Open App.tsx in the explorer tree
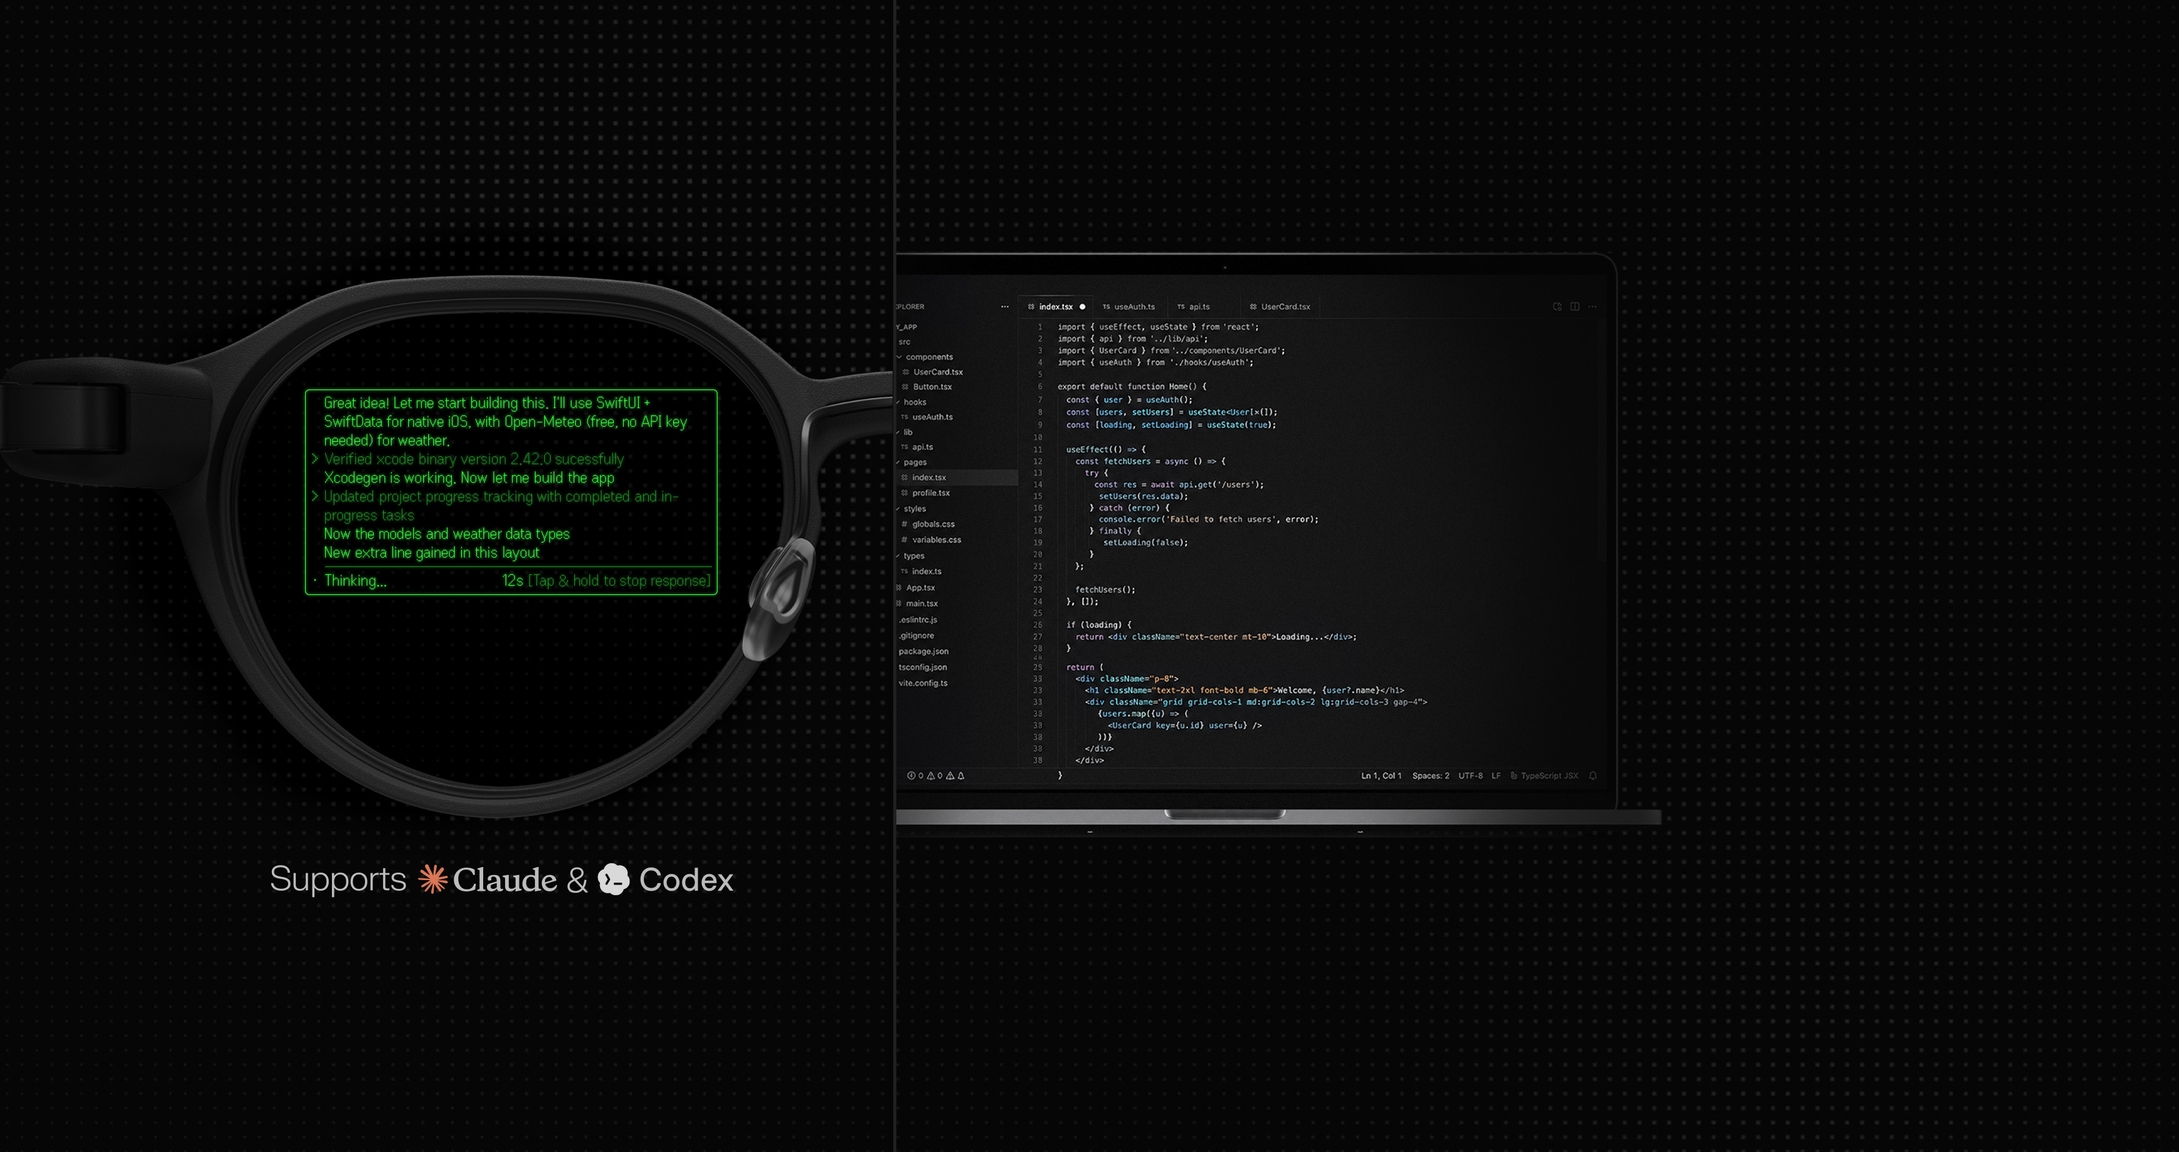 (x=920, y=588)
